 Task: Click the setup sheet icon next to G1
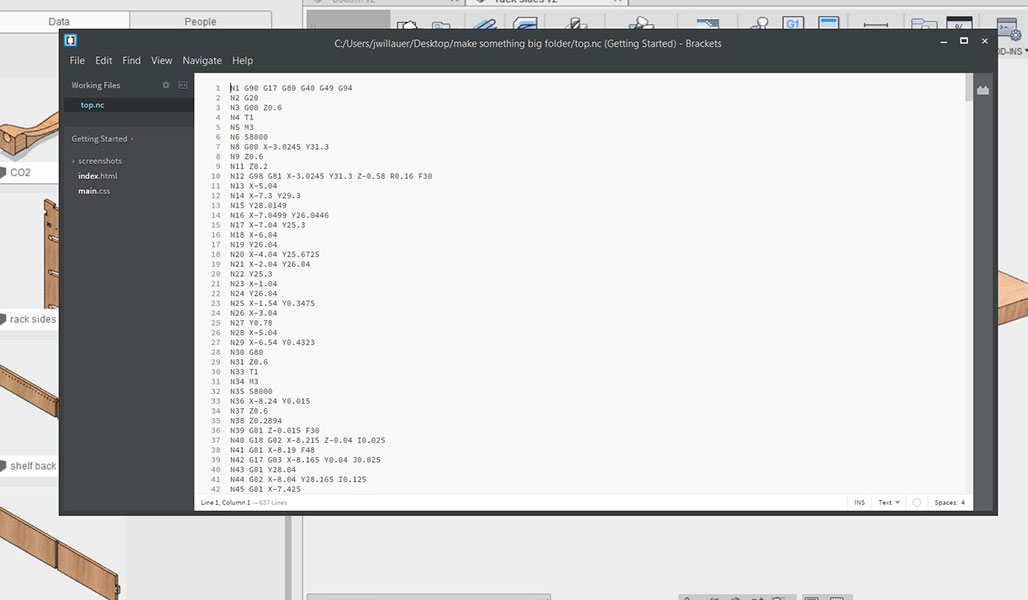click(x=829, y=24)
